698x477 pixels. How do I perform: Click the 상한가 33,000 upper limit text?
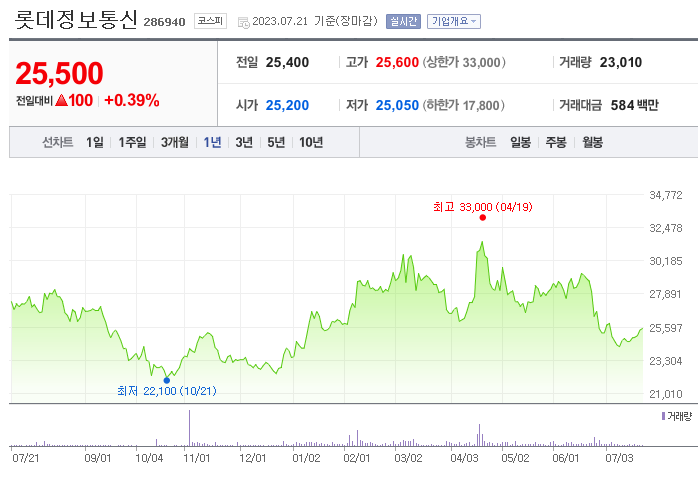click(x=464, y=62)
